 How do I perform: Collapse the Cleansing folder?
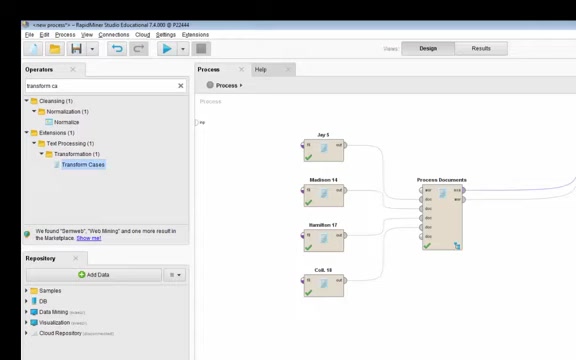(x=26, y=101)
